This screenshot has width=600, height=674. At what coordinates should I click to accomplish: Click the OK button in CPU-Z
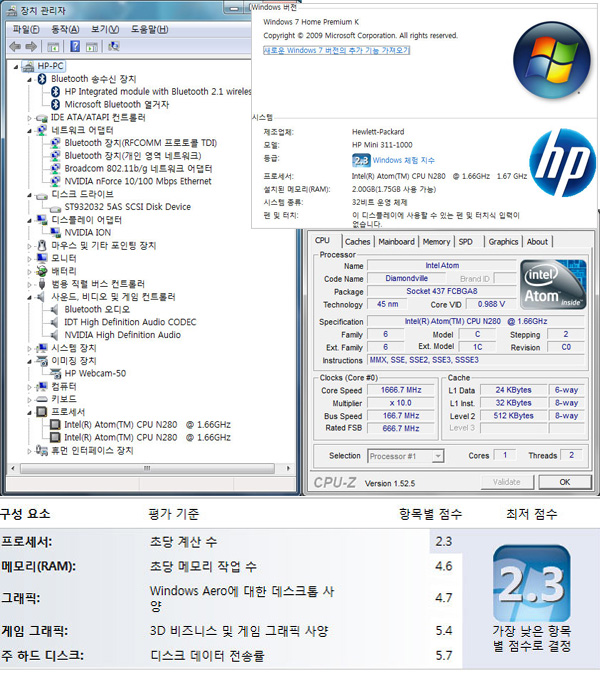coord(565,482)
